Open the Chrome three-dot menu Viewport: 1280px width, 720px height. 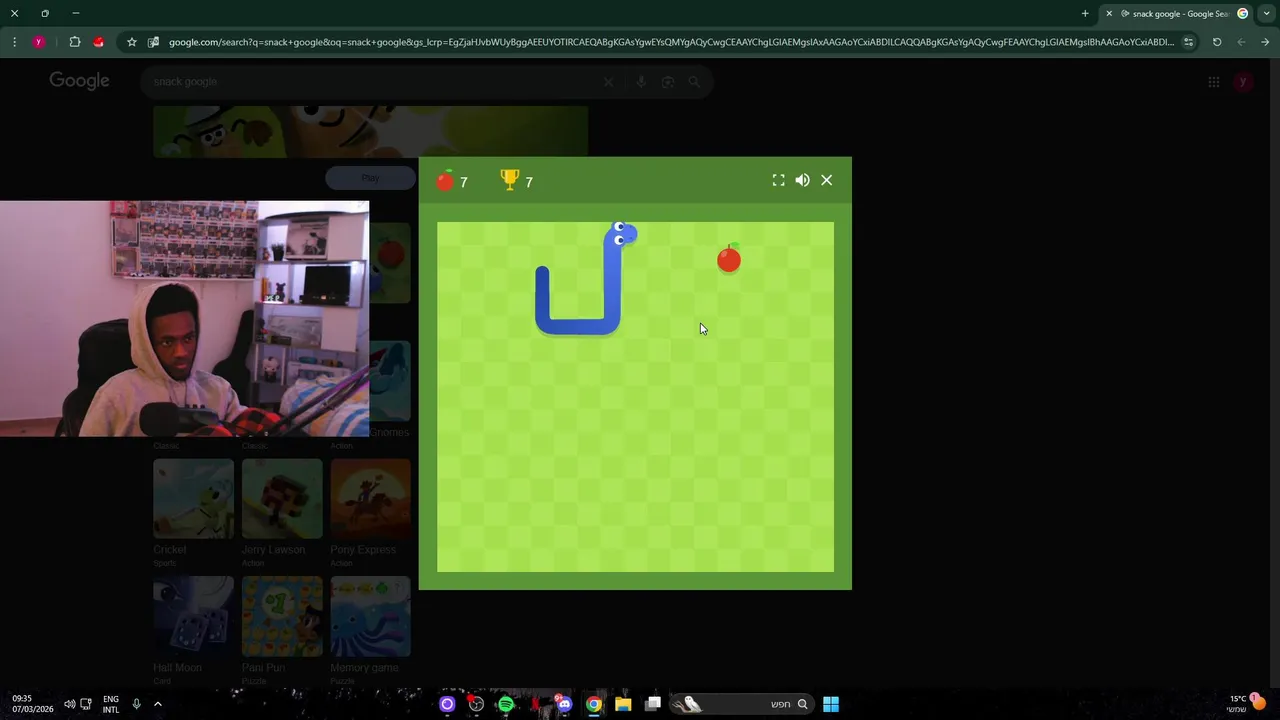coord(14,42)
